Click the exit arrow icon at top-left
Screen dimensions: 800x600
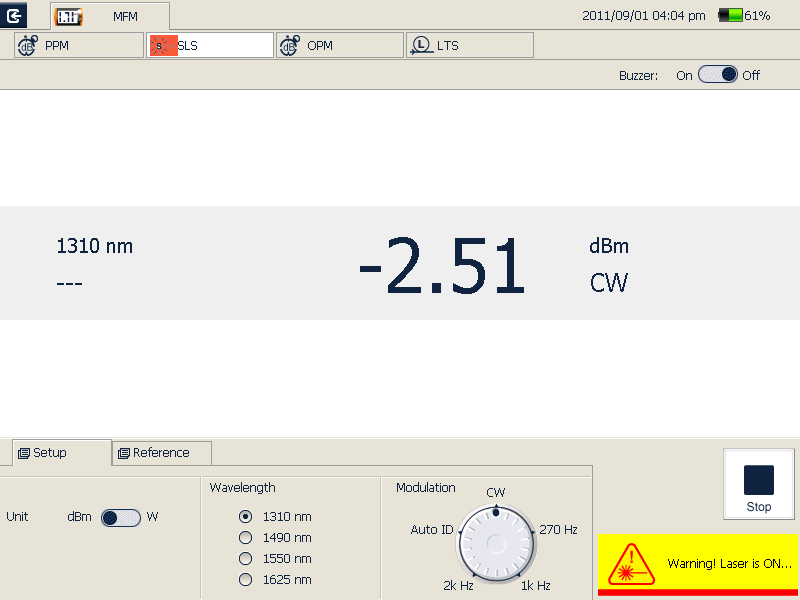point(15,15)
